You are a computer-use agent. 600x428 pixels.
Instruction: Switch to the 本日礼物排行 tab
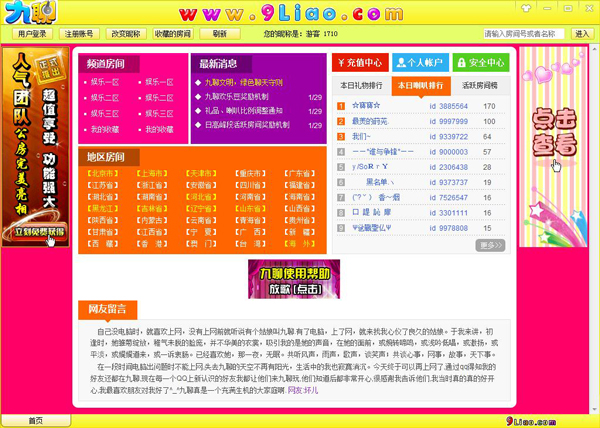coord(361,85)
